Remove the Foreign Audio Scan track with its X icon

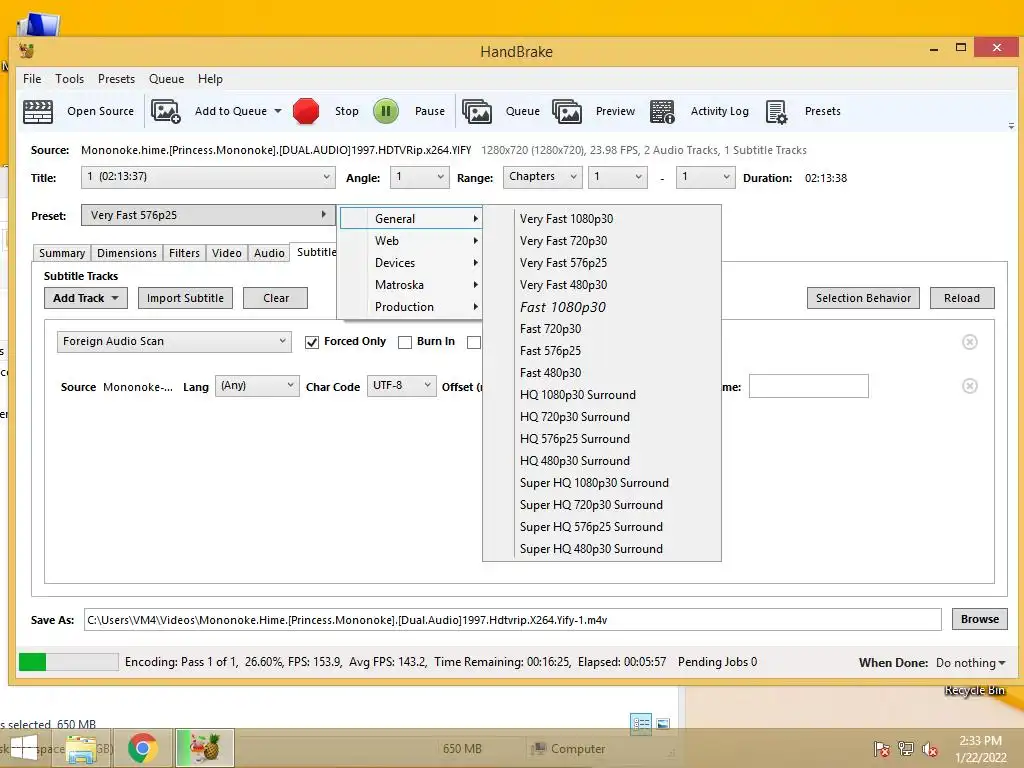pyautogui.click(x=970, y=342)
